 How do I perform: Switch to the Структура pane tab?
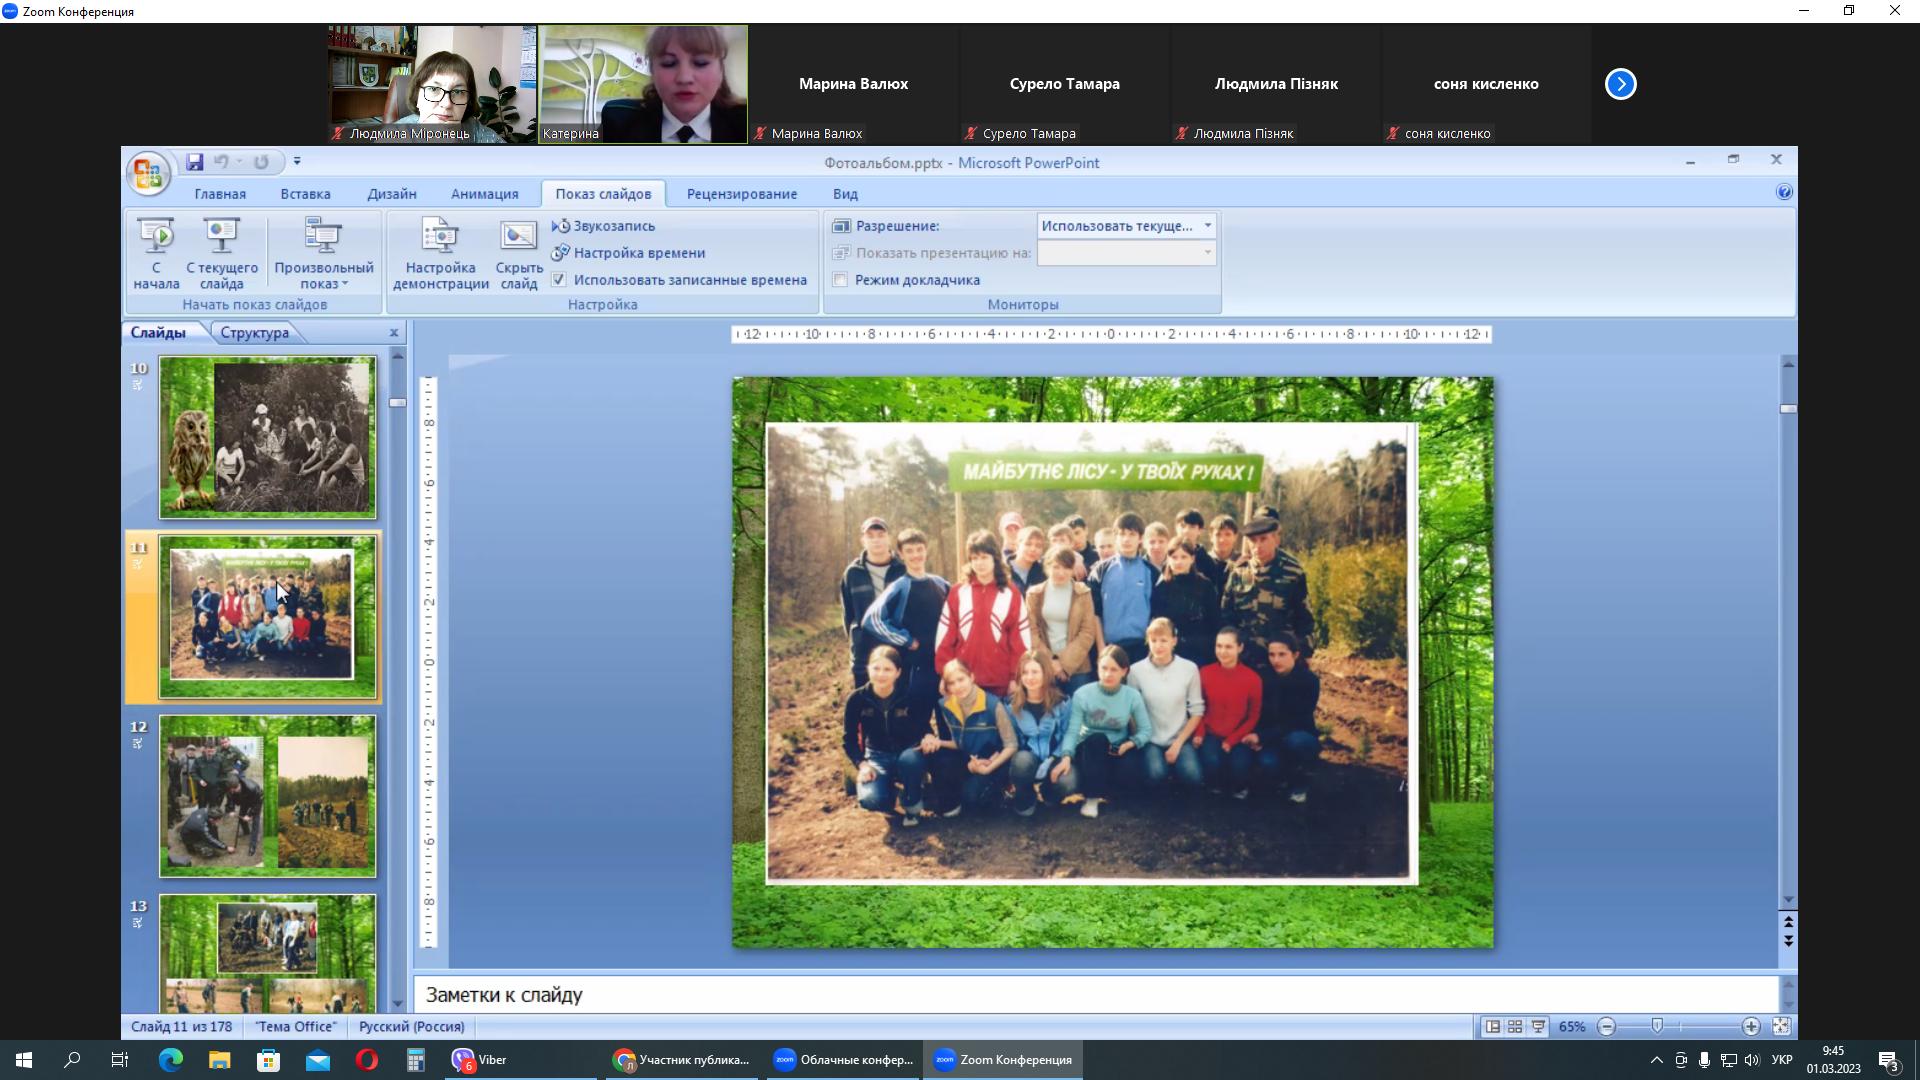click(x=254, y=333)
